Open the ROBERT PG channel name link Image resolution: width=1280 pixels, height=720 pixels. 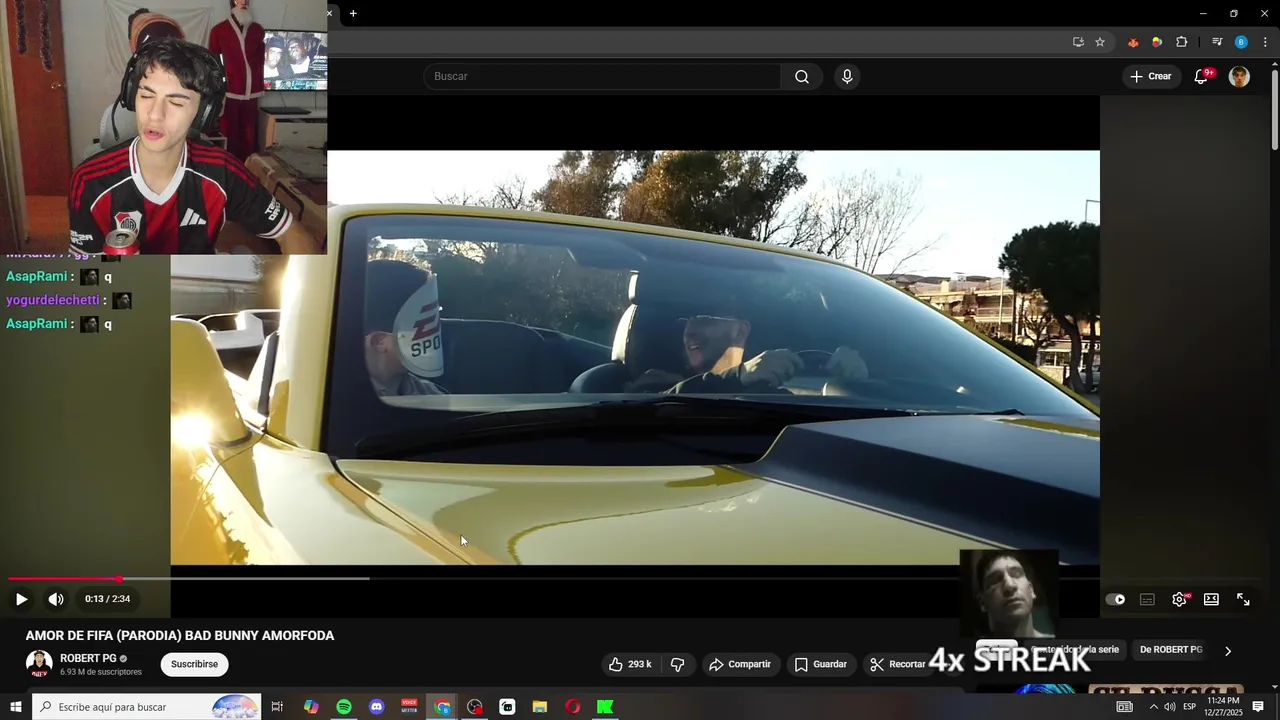click(x=88, y=658)
